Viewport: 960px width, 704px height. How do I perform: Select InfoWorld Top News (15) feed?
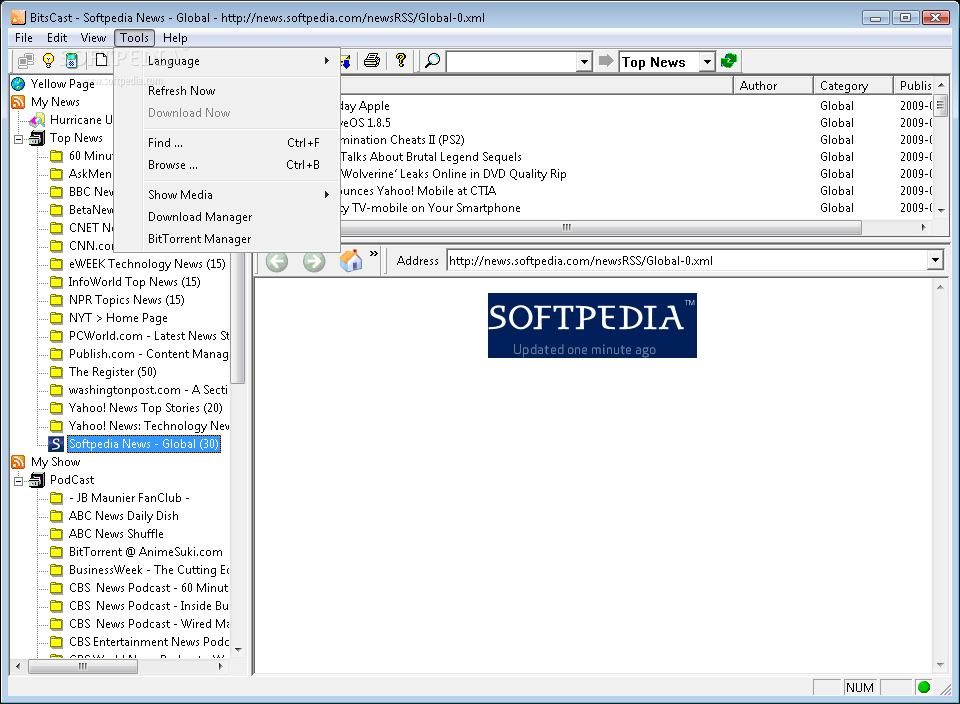tap(135, 282)
